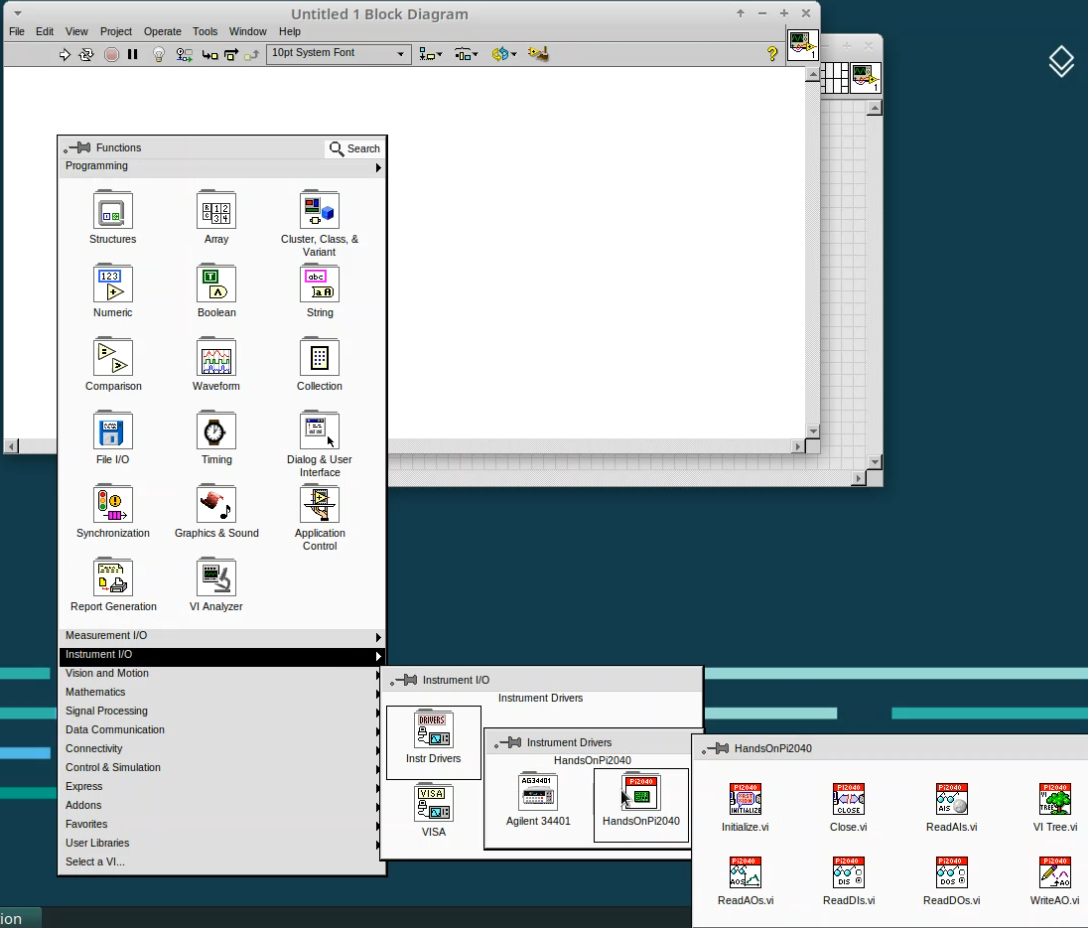
Task: Open the String palette
Action: coord(319,284)
